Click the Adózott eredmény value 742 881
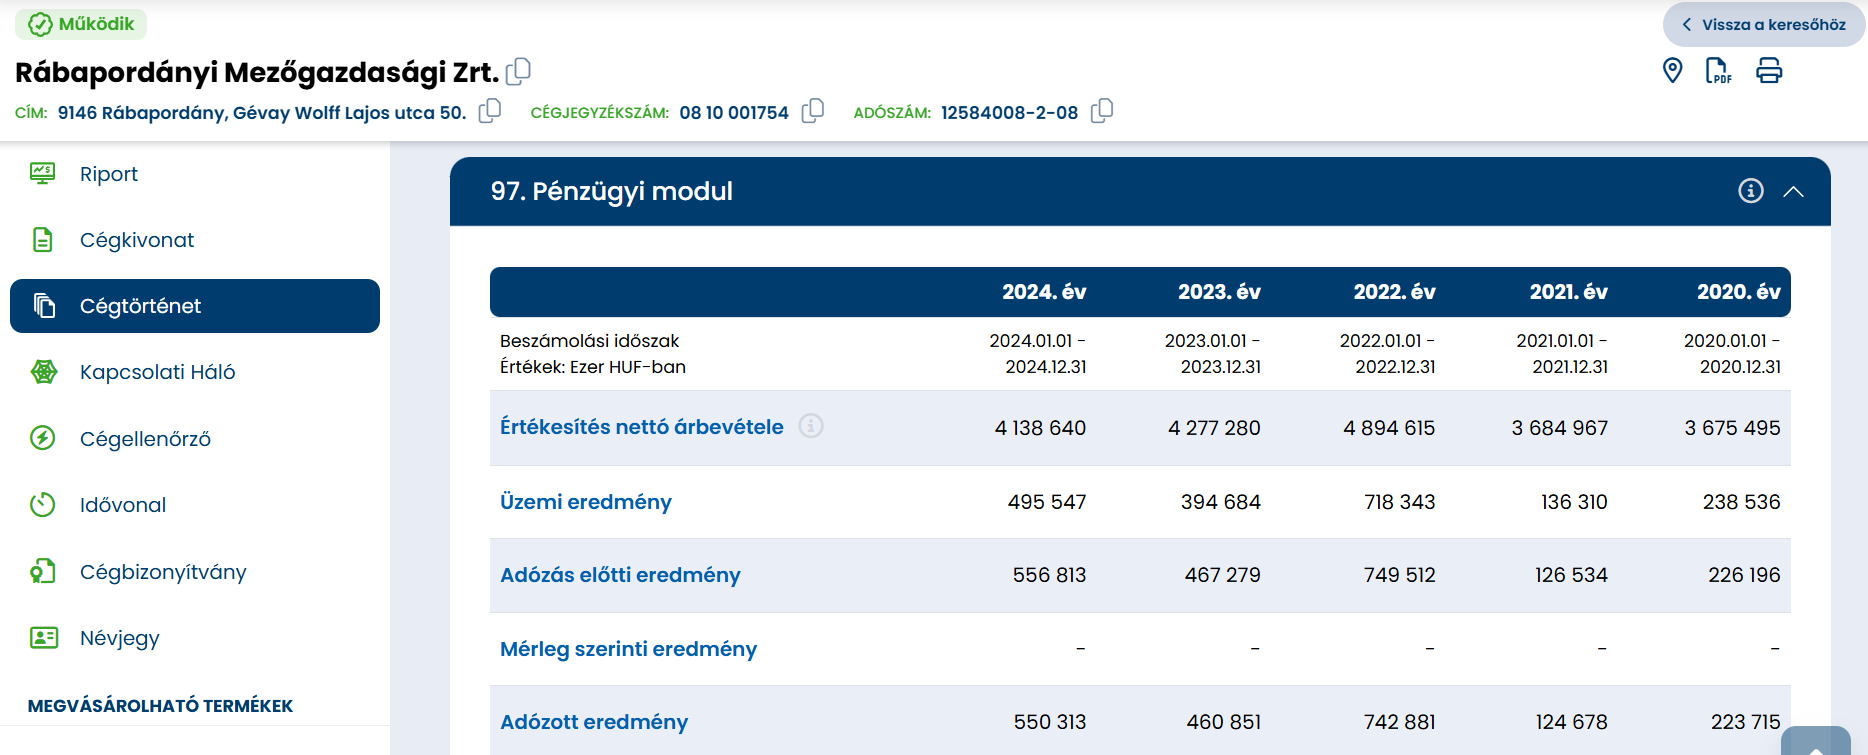Screen dimensions: 1868x755 click(1400, 722)
